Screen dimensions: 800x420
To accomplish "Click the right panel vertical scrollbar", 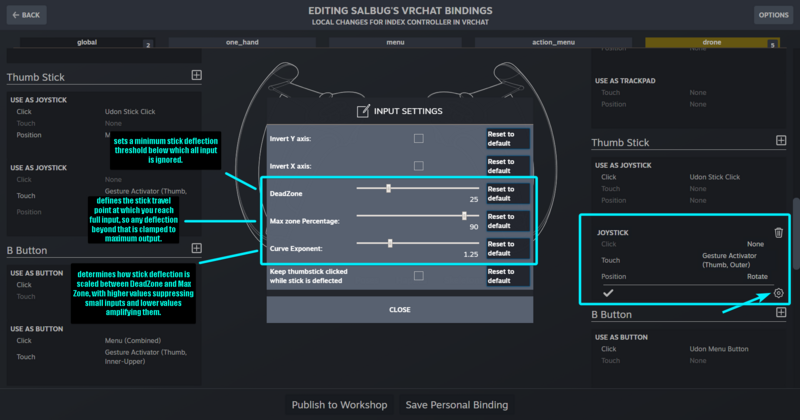I will [x=796, y=234].
